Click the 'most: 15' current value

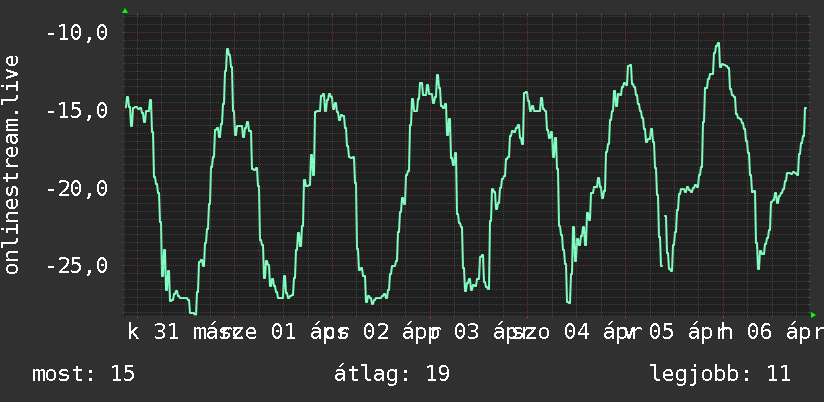click(x=84, y=374)
